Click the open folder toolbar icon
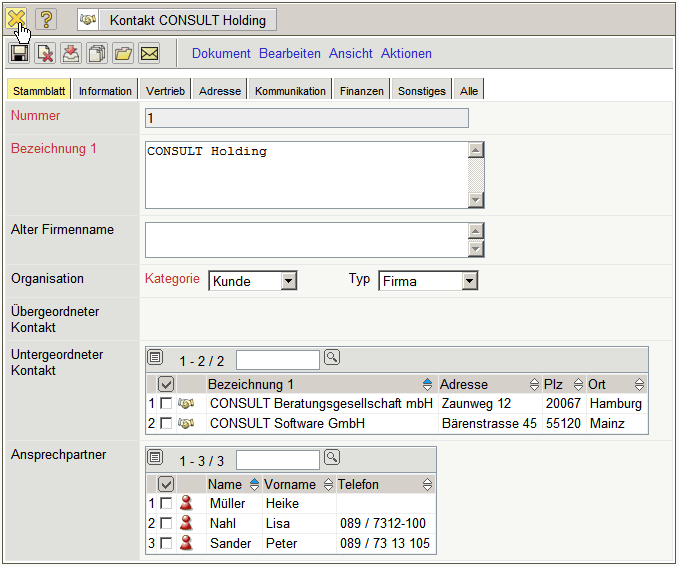679x567 pixels. pyautogui.click(x=123, y=53)
